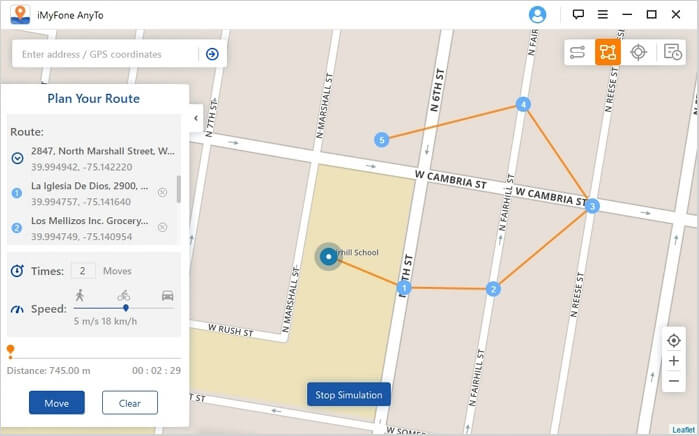Click the Move button
The image size is (699, 436).
pyautogui.click(x=57, y=402)
